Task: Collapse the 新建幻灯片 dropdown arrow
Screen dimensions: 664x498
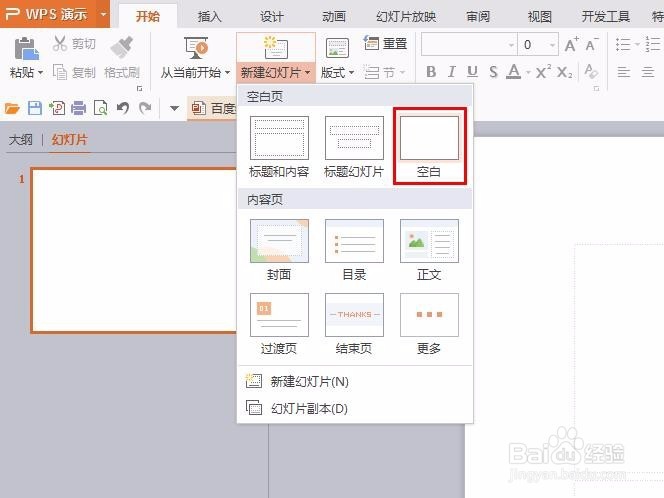Action: [307, 73]
